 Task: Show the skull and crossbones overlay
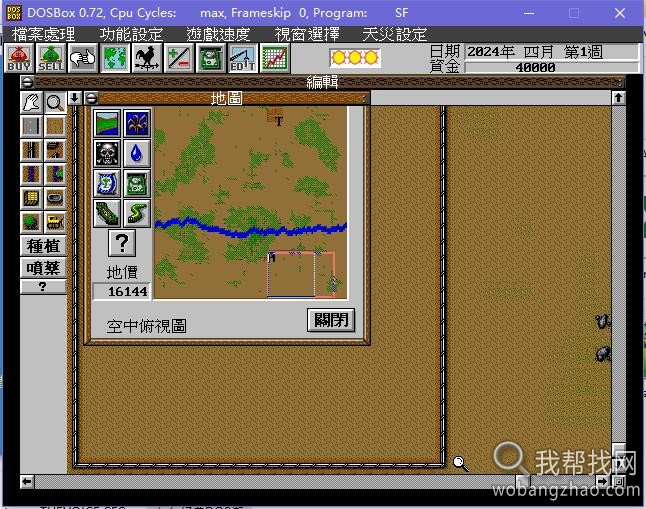[x=107, y=153]
